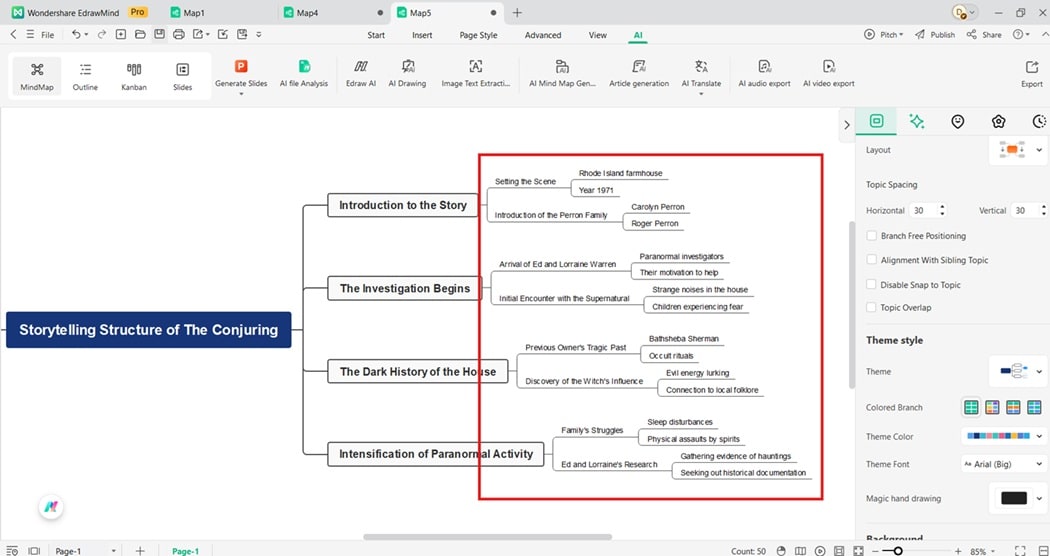Click the horizontal canvas scrollbar
Screen dimensions: 1050x556
[488, 537]
